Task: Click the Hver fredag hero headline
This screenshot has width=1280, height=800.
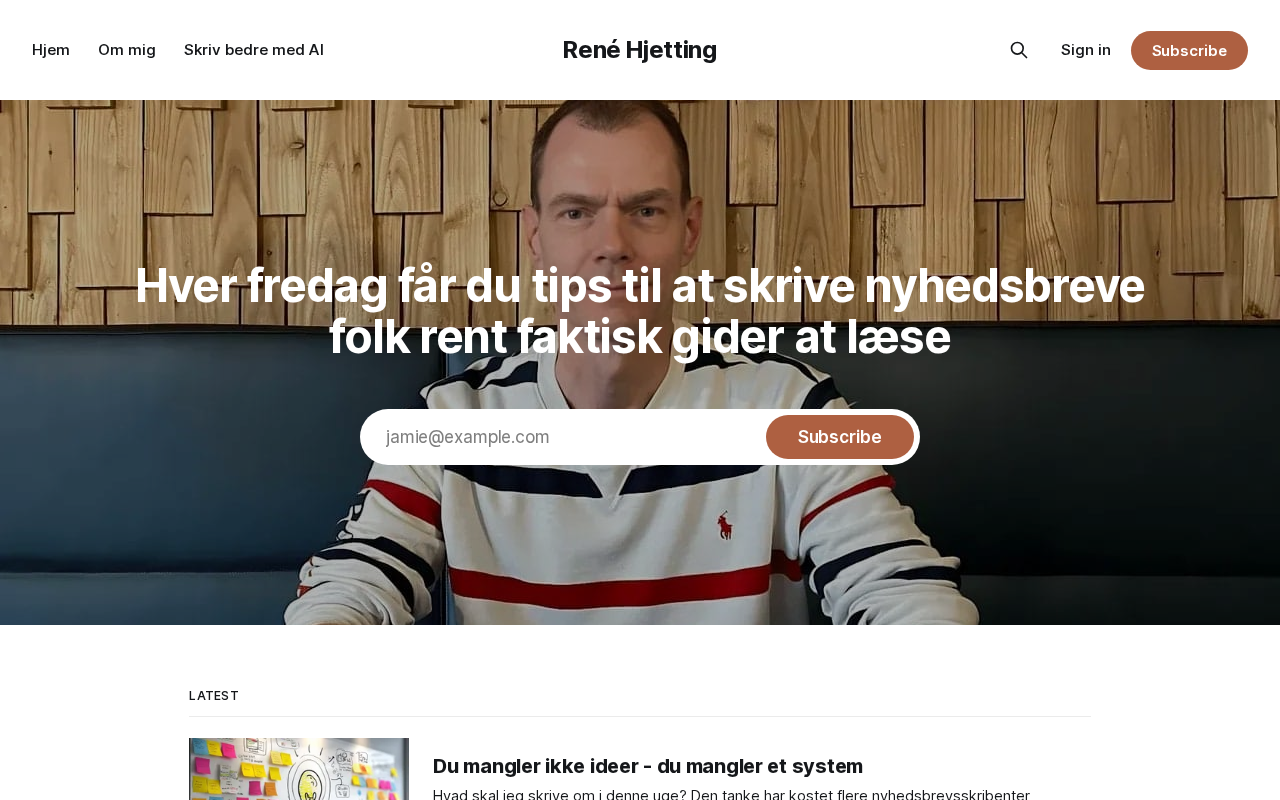Action: (x=640, y=311)
